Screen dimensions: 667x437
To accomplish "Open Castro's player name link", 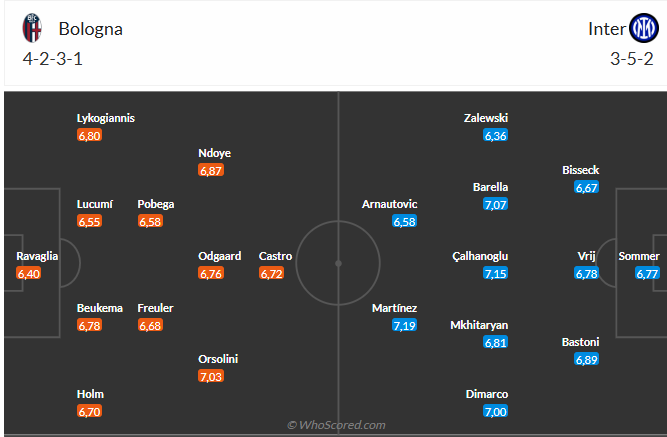I will click(276, 256).
